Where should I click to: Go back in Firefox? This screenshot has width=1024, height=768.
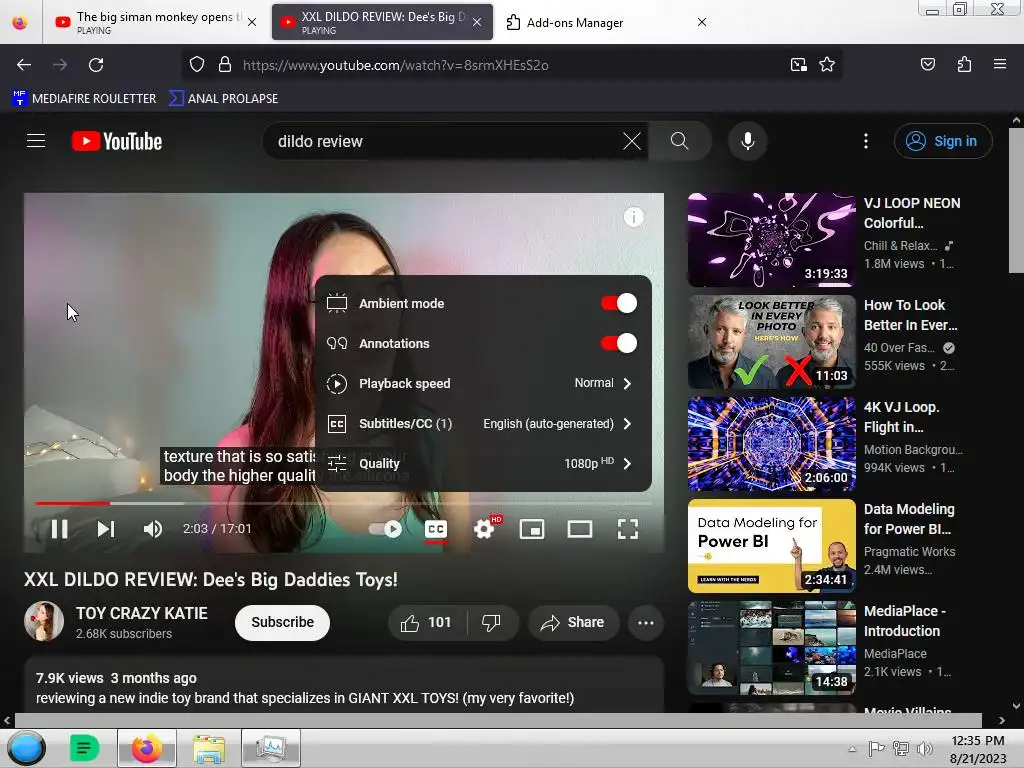click(24, 65)
